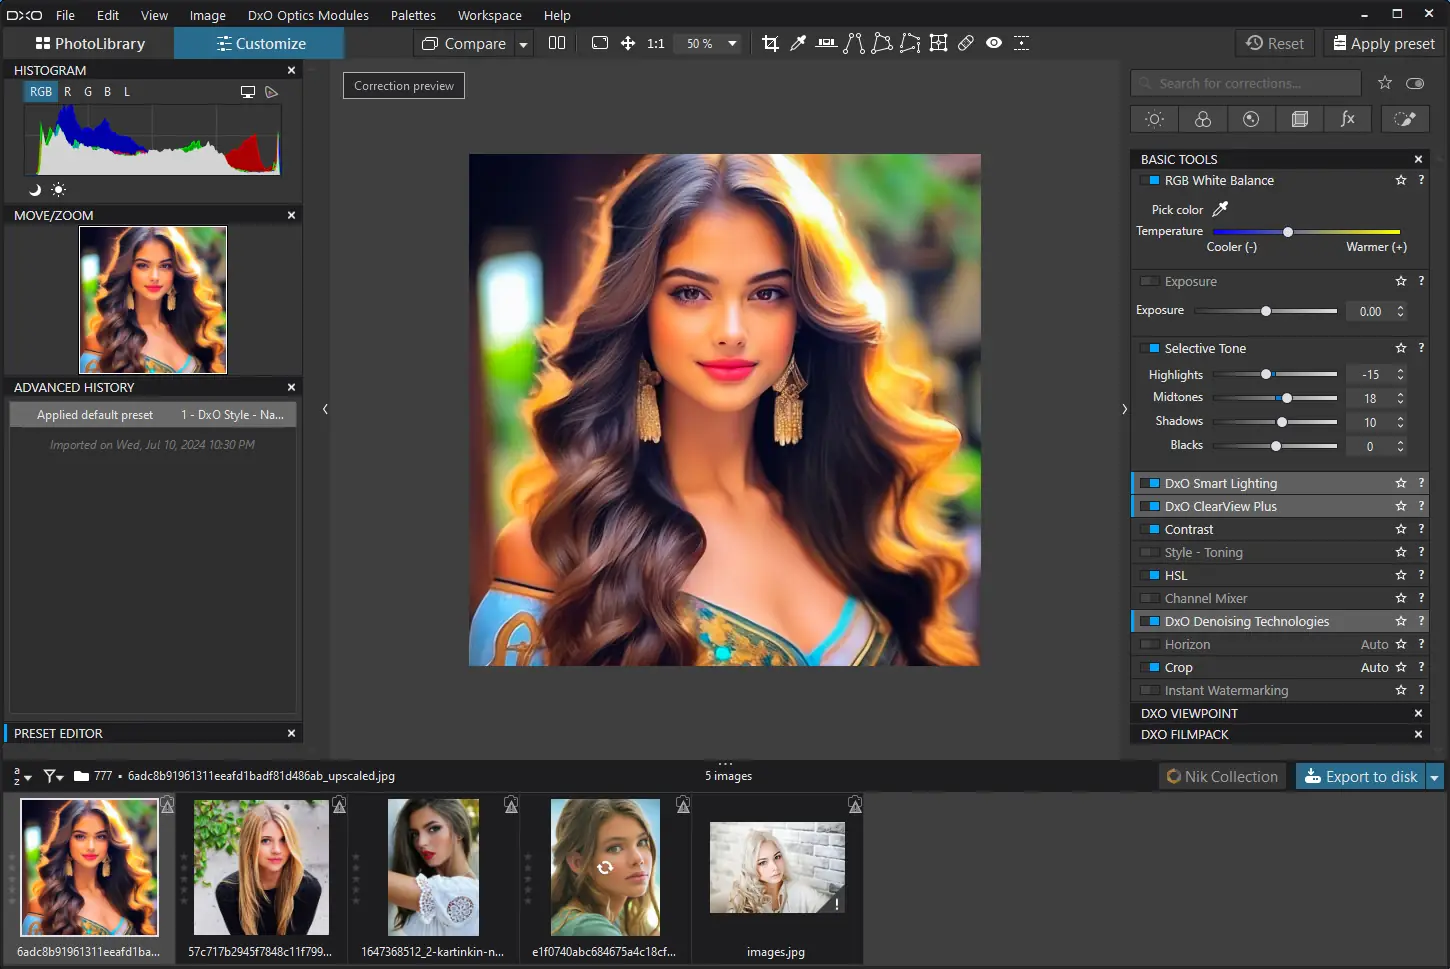Open the DxO Optics Modules menu
The height and width of the screenshot is (969, 1450).
(308, 15)
